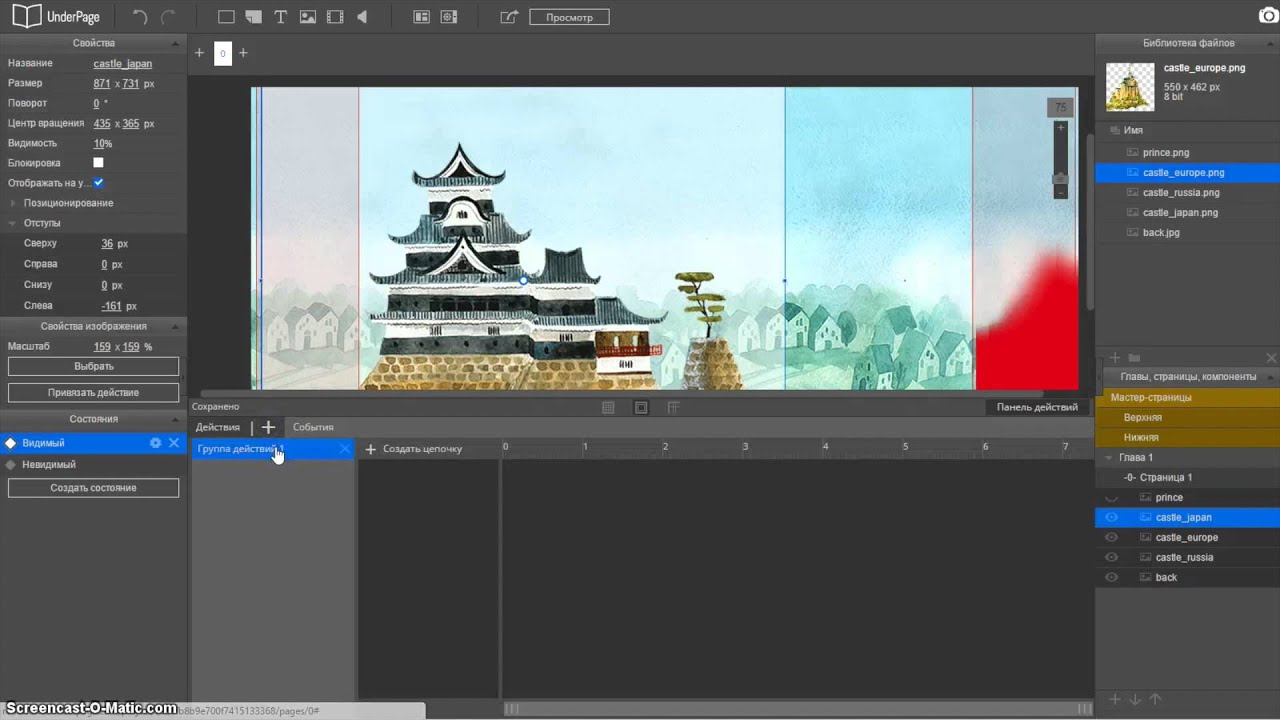Redo the action with the toolbar arrow
Image resolution: width=1280 pixels, height=720 pixels.
[168, 17]
